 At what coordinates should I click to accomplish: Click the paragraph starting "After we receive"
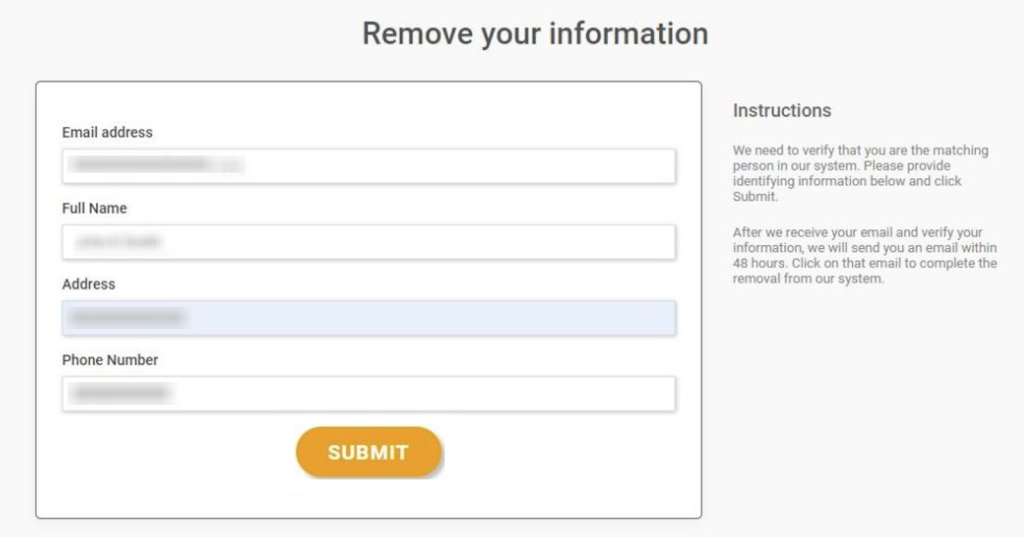864,256
